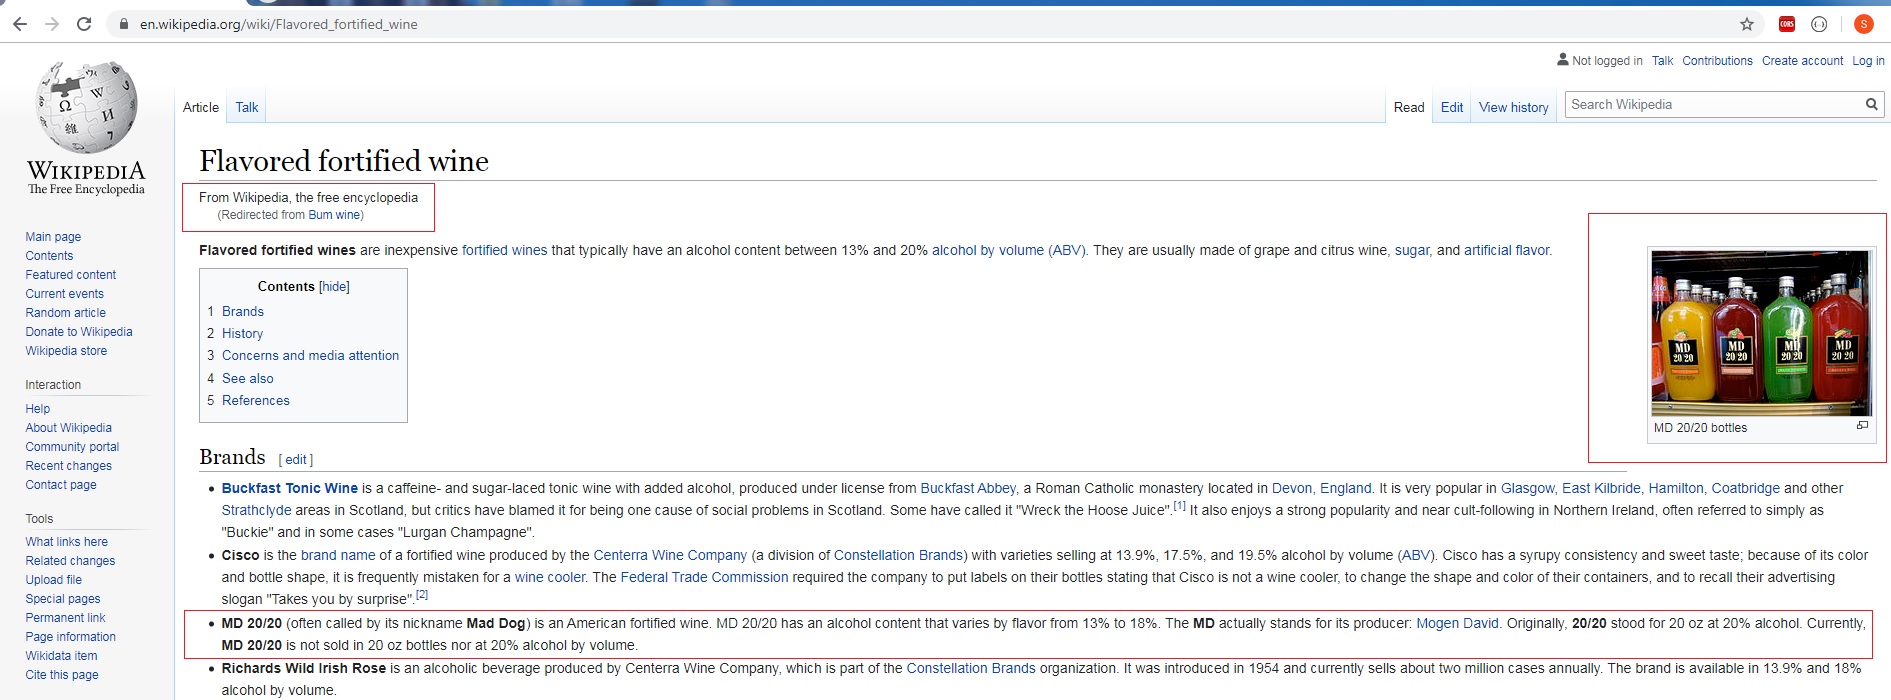Open alcohol by volume (ABV) link
Image resolution: width=1891 pixels, height=700 pixels.
point(1008,250)
